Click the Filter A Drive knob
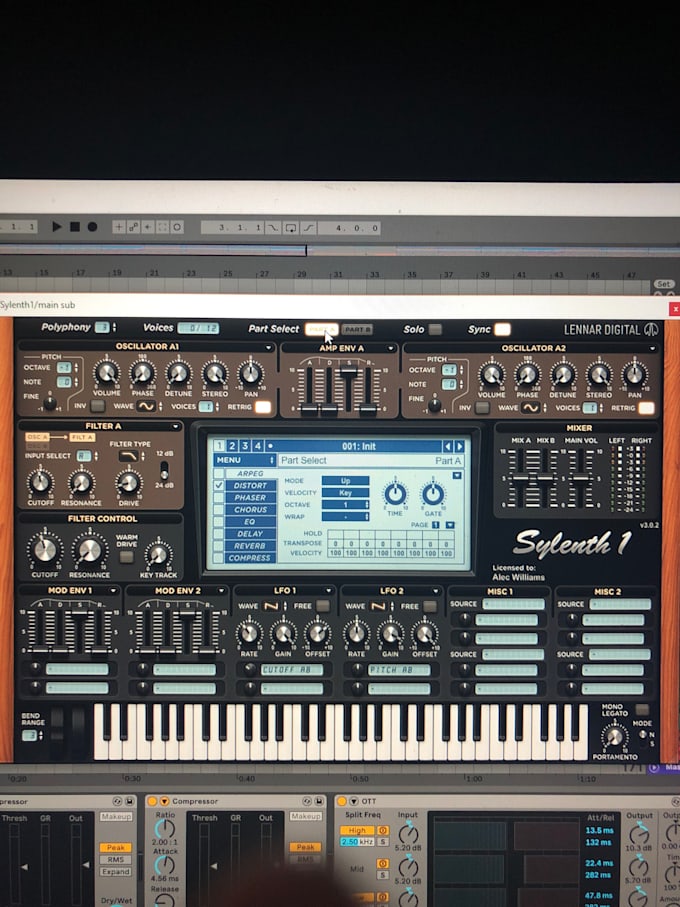Image resolution: width=680 pixels, height=907 pixels. coord(128,482)
